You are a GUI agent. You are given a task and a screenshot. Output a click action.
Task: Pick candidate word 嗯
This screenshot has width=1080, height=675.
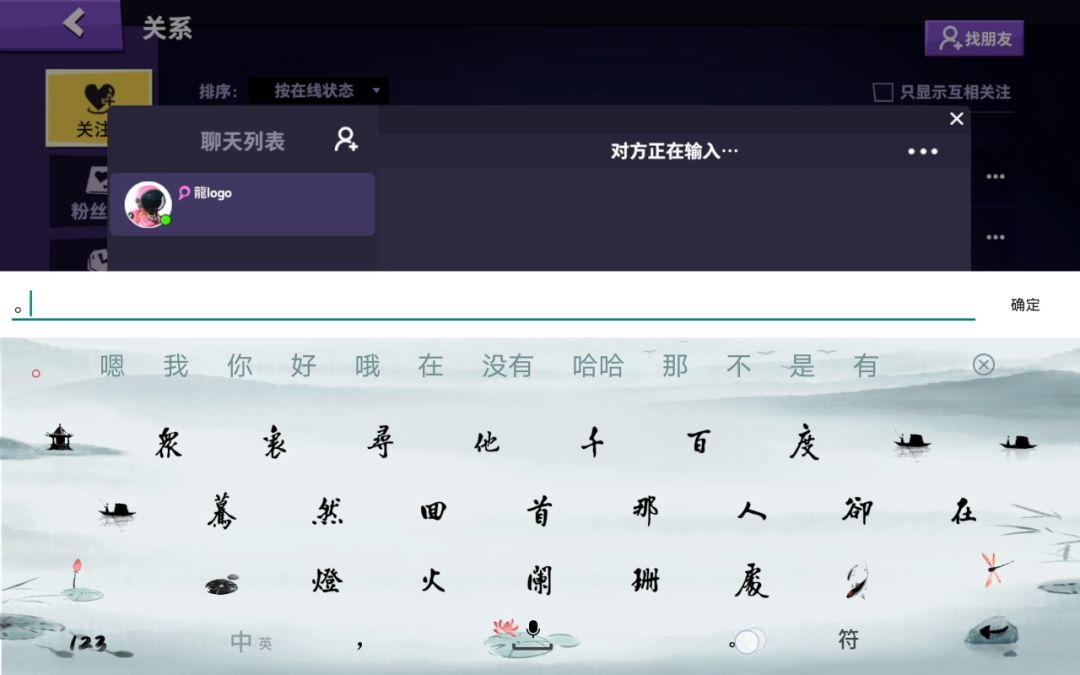coord(112,365)
